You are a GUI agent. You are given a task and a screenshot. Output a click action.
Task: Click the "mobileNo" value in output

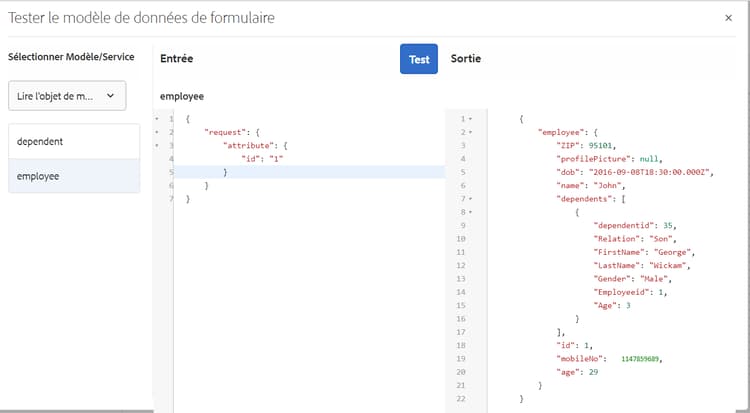click(x=640, y=358)
